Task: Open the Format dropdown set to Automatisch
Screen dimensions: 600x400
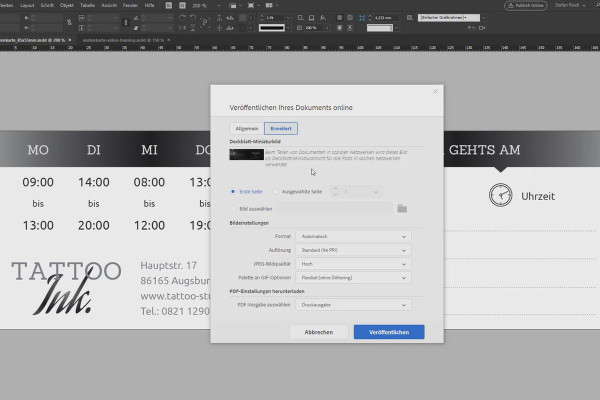Action: [x=354, y=237]
